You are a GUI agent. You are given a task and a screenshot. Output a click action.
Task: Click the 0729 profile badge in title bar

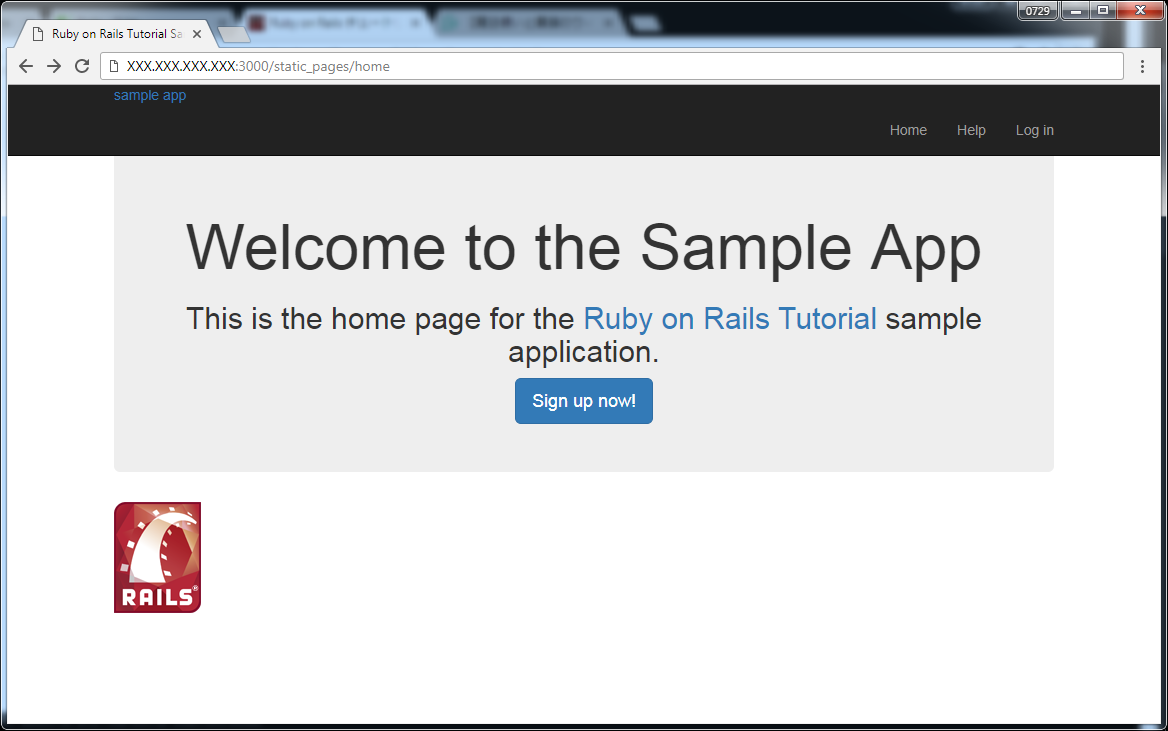coord(1038,10)
